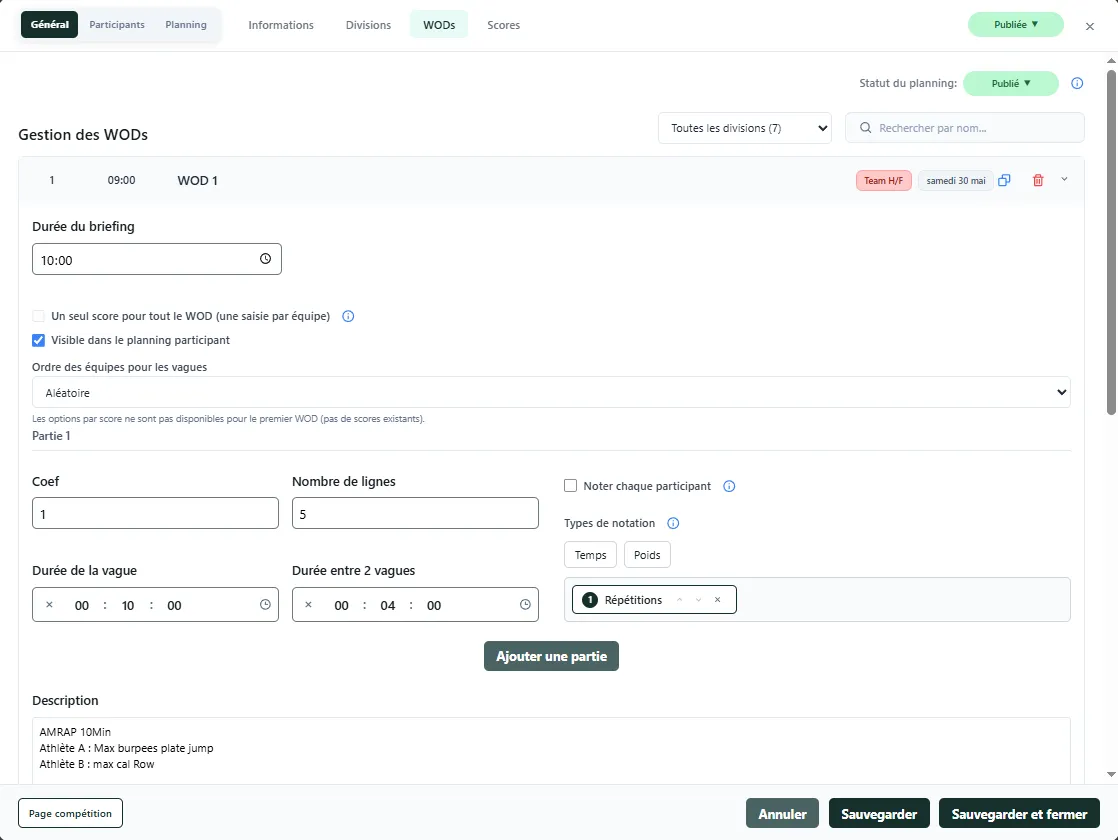Collapse the WOD 1 row with the chevron

(x=1064, y=180)
